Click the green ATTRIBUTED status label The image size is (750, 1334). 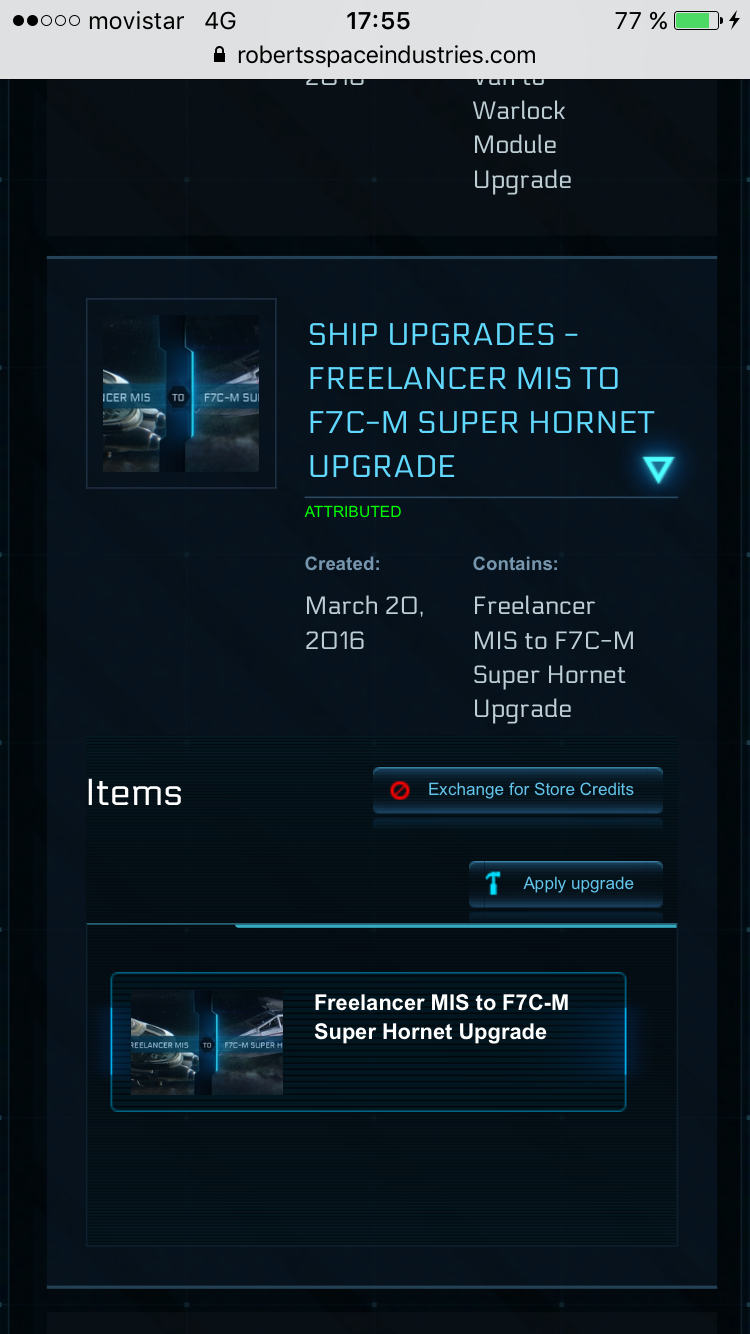(353, 512)
